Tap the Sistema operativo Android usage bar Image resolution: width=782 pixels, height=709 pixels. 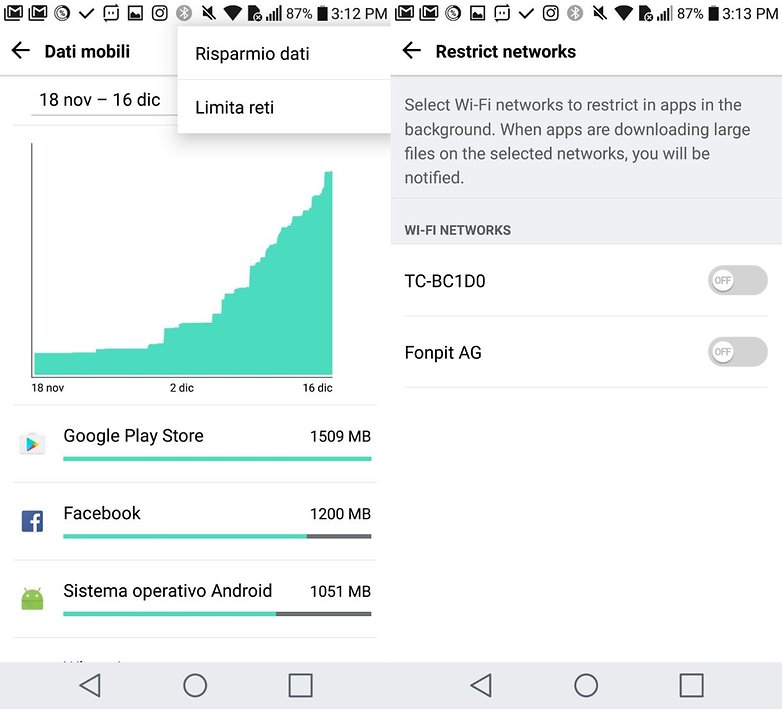217,614
